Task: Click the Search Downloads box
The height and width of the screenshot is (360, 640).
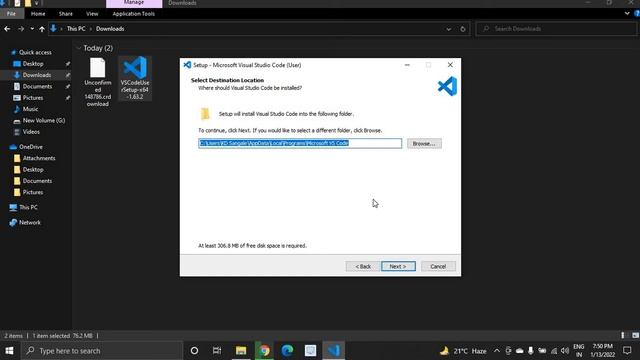Action: pyautogui.click(x=556, y=29)
